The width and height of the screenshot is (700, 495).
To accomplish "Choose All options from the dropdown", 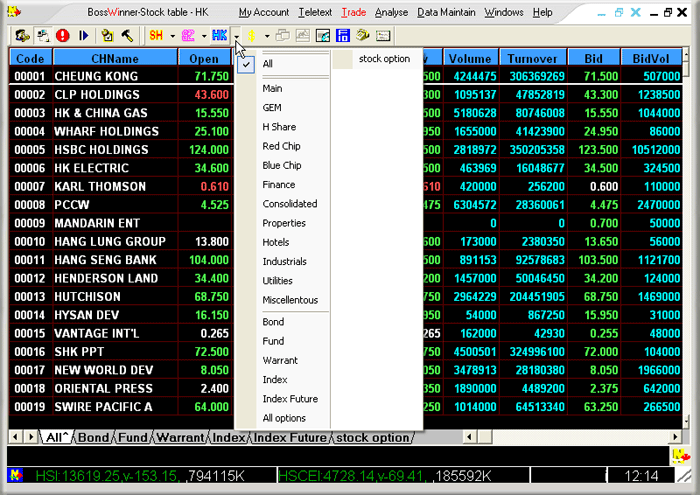I will tap(283, 418).
